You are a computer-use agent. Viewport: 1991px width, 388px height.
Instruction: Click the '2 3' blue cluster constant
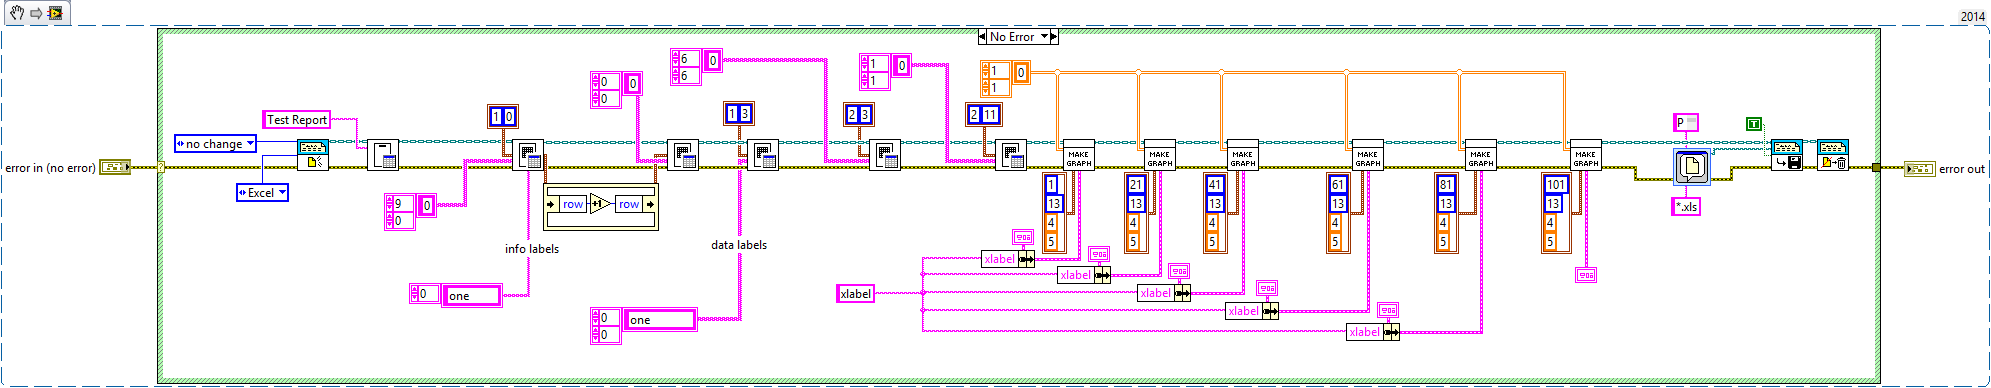[x=859, y=115]
